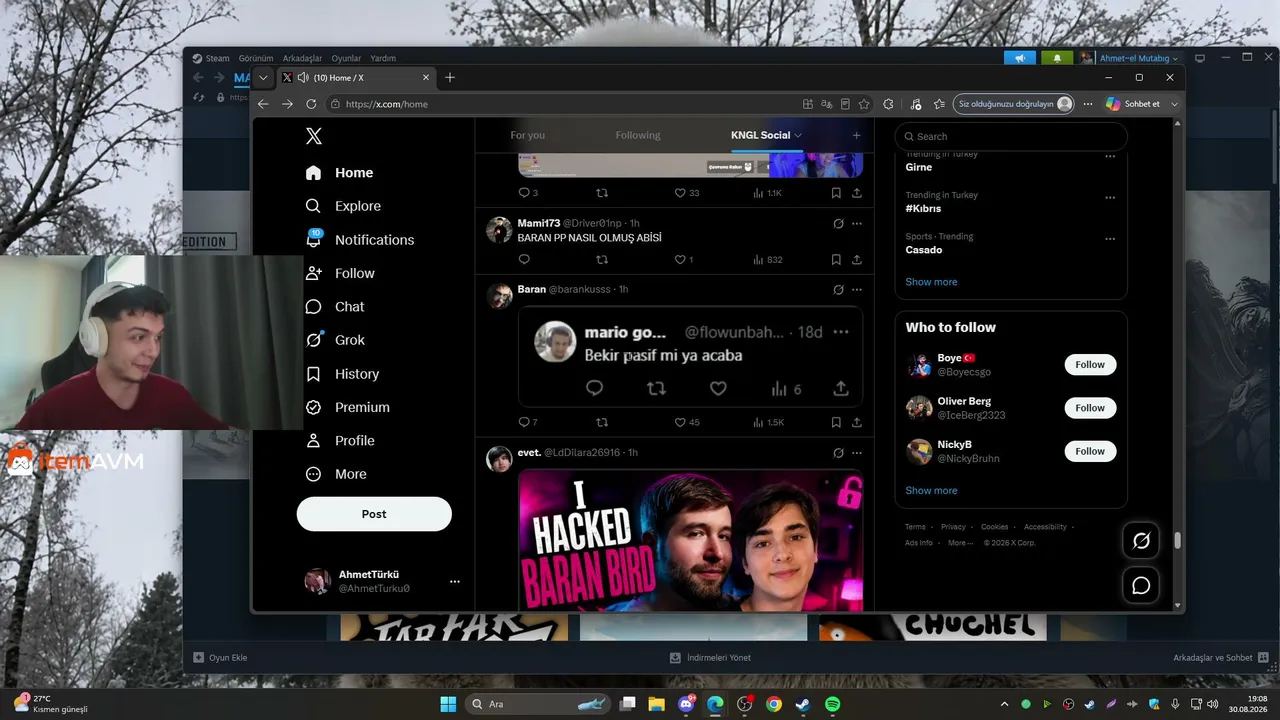The width and height of the screenshot is (1280, 720).
Task: Open the Chat icon in sidebar
Action: [313, 307]
